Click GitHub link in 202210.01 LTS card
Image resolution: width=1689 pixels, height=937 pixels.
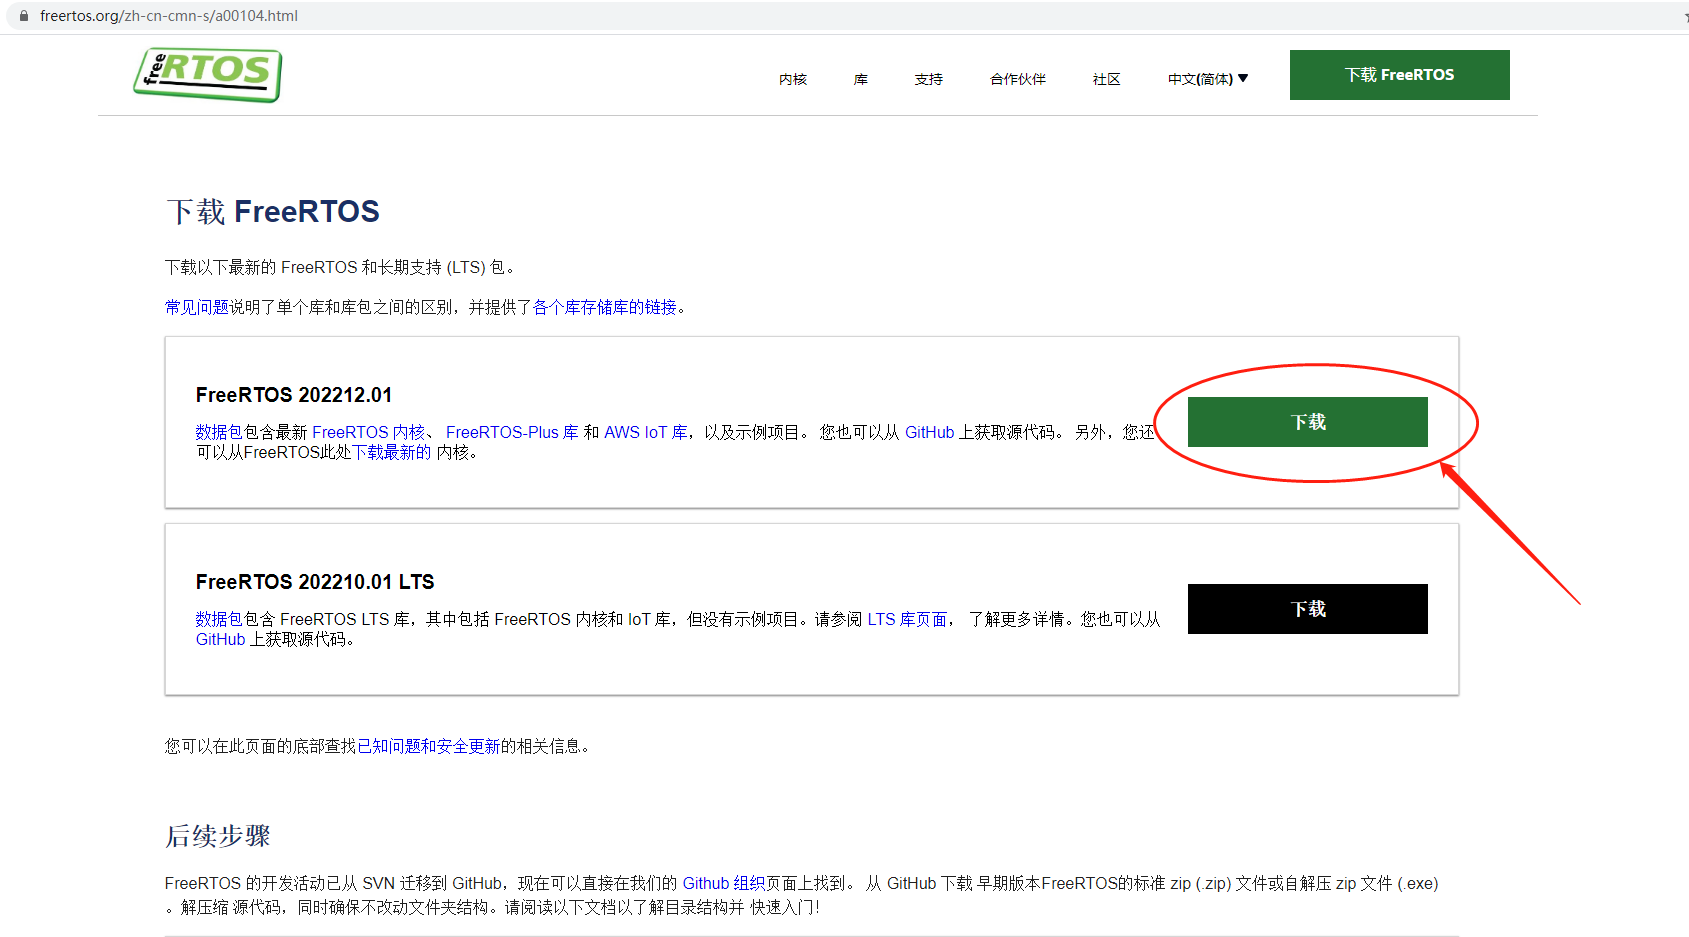point(220,639)
